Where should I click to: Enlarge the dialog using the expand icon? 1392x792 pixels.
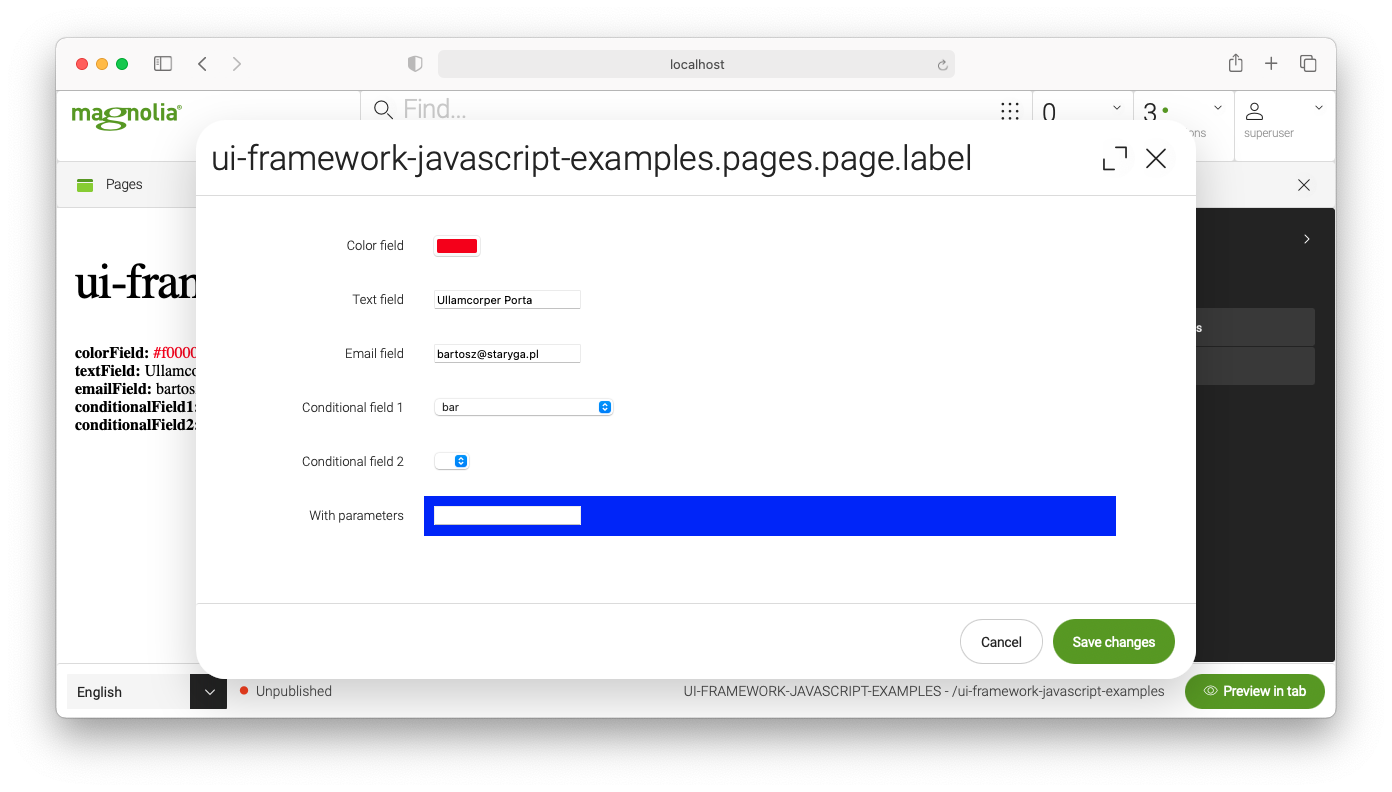click(1114, 158)
